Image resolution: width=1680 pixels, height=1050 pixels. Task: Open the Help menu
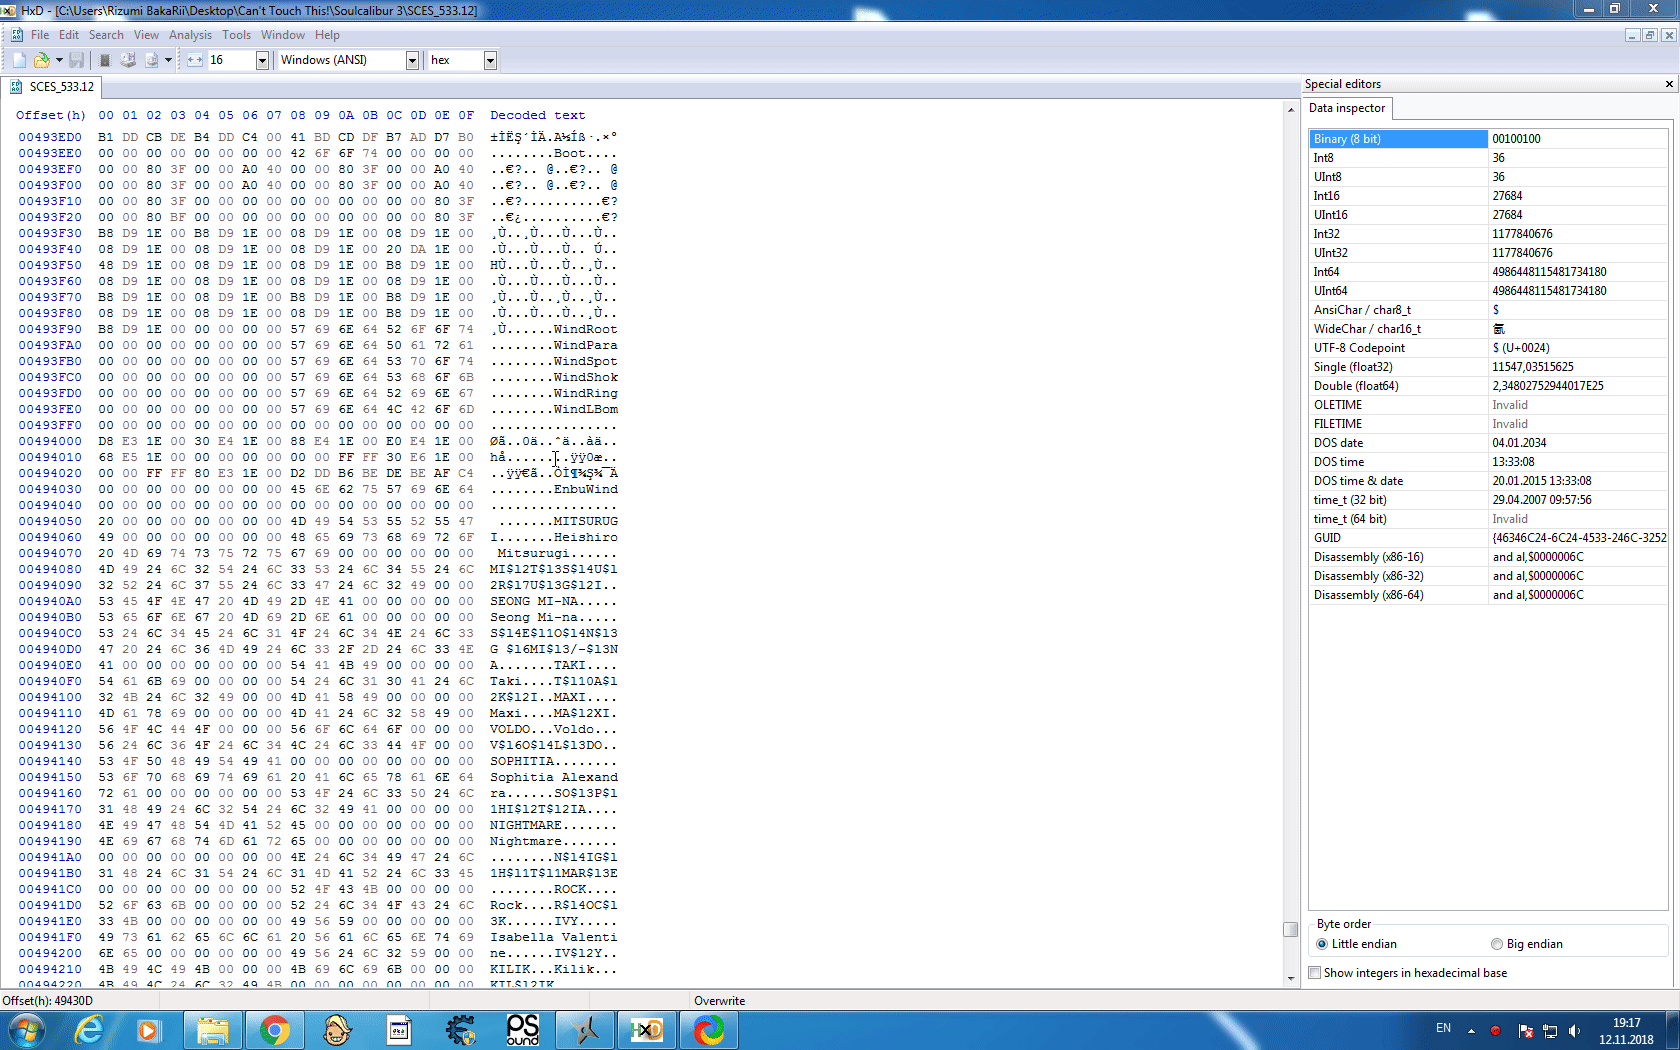coord(327,35)
